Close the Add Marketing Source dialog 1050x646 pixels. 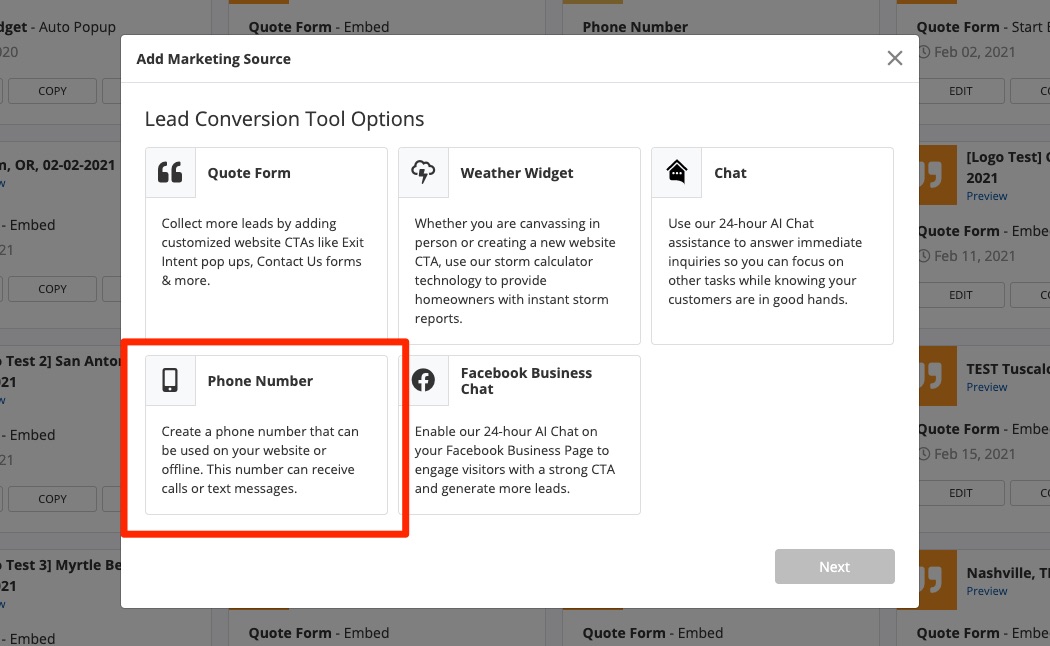[x=895, y=58]
